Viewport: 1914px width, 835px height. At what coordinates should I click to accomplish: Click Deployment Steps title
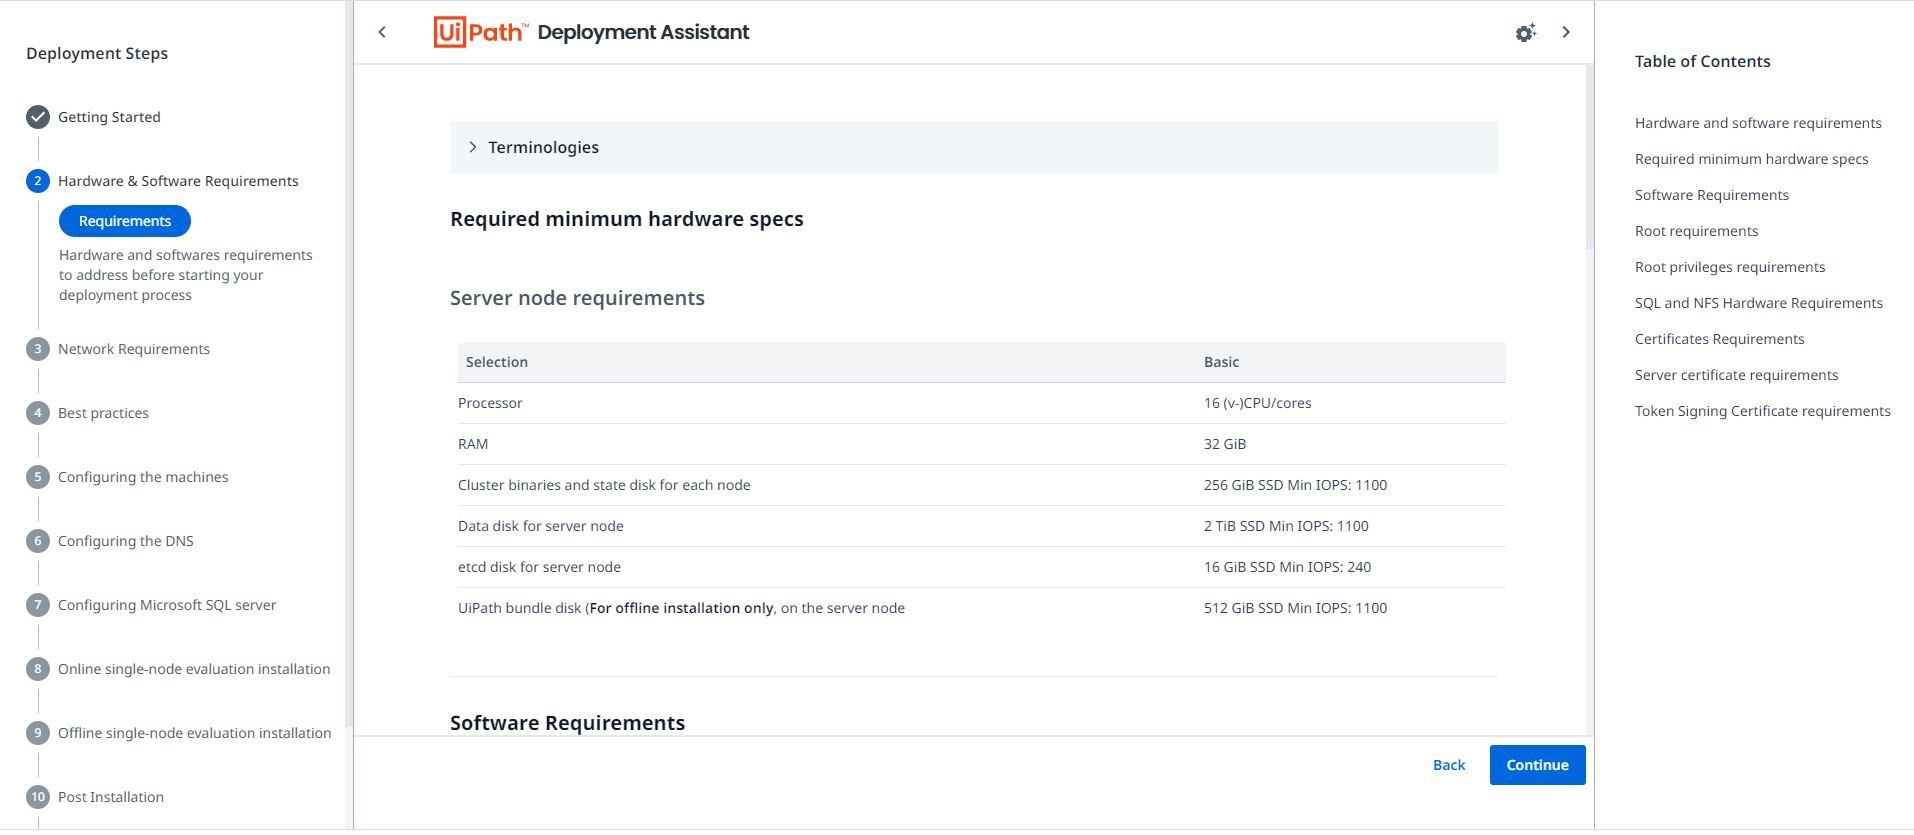point(97,53)
